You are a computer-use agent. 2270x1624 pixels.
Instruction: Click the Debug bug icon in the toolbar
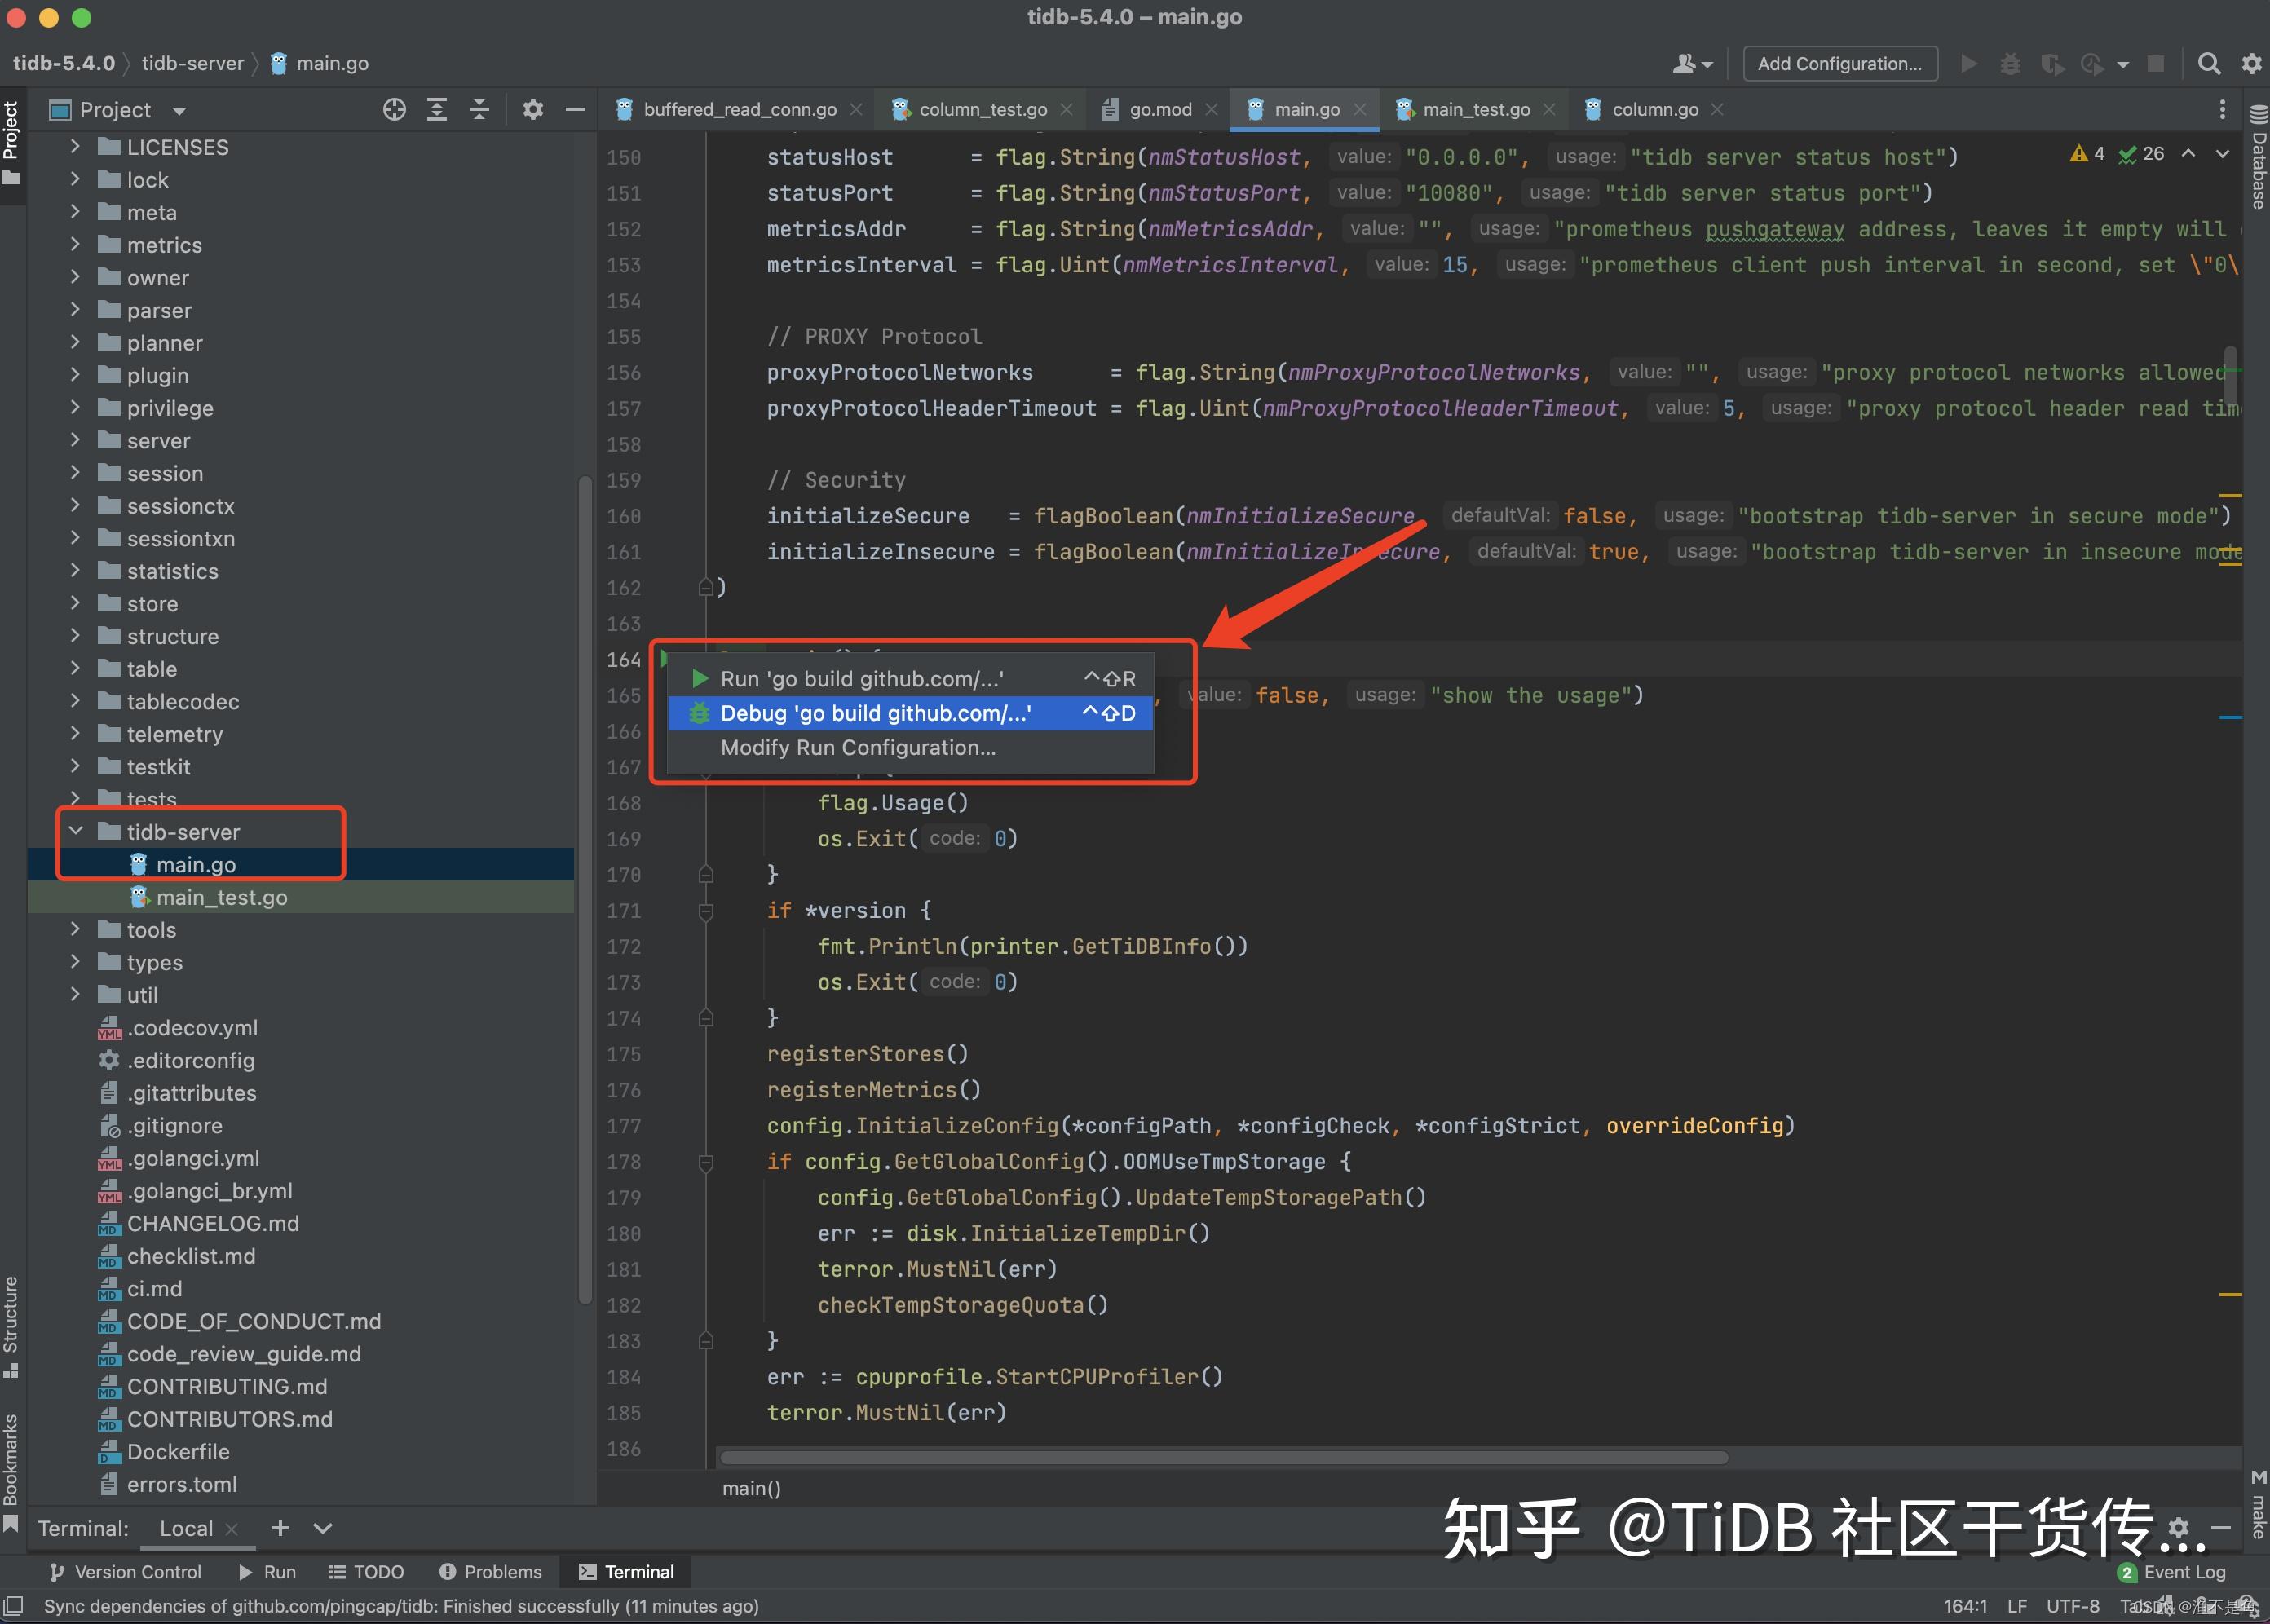[2010, 63]
